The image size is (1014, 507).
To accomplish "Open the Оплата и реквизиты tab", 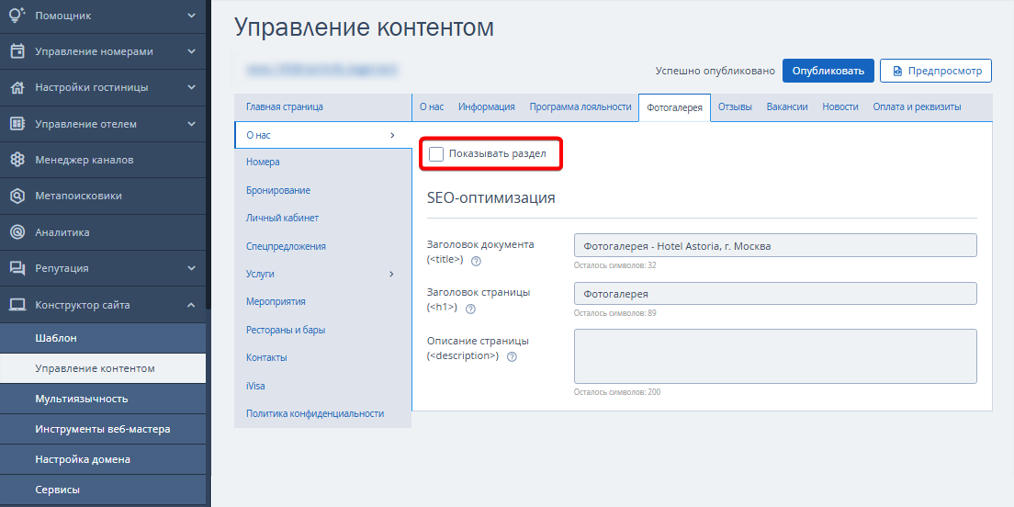I will [917, 107].
